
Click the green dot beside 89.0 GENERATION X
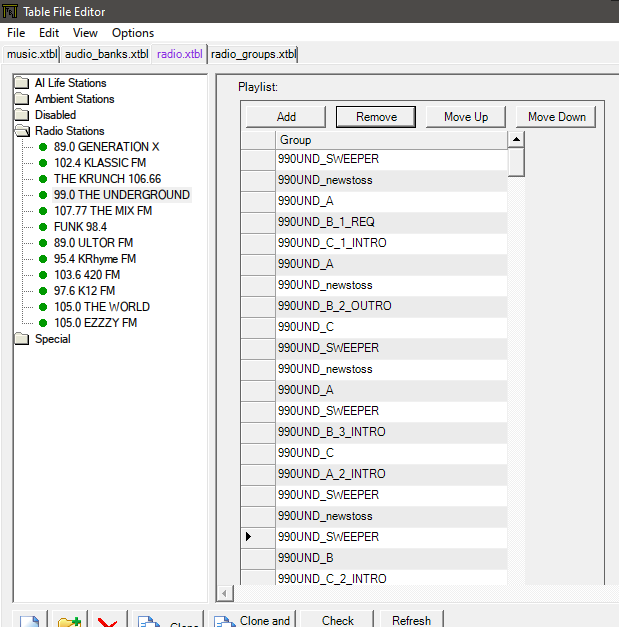pyautogui.click(x=43, y=147)
